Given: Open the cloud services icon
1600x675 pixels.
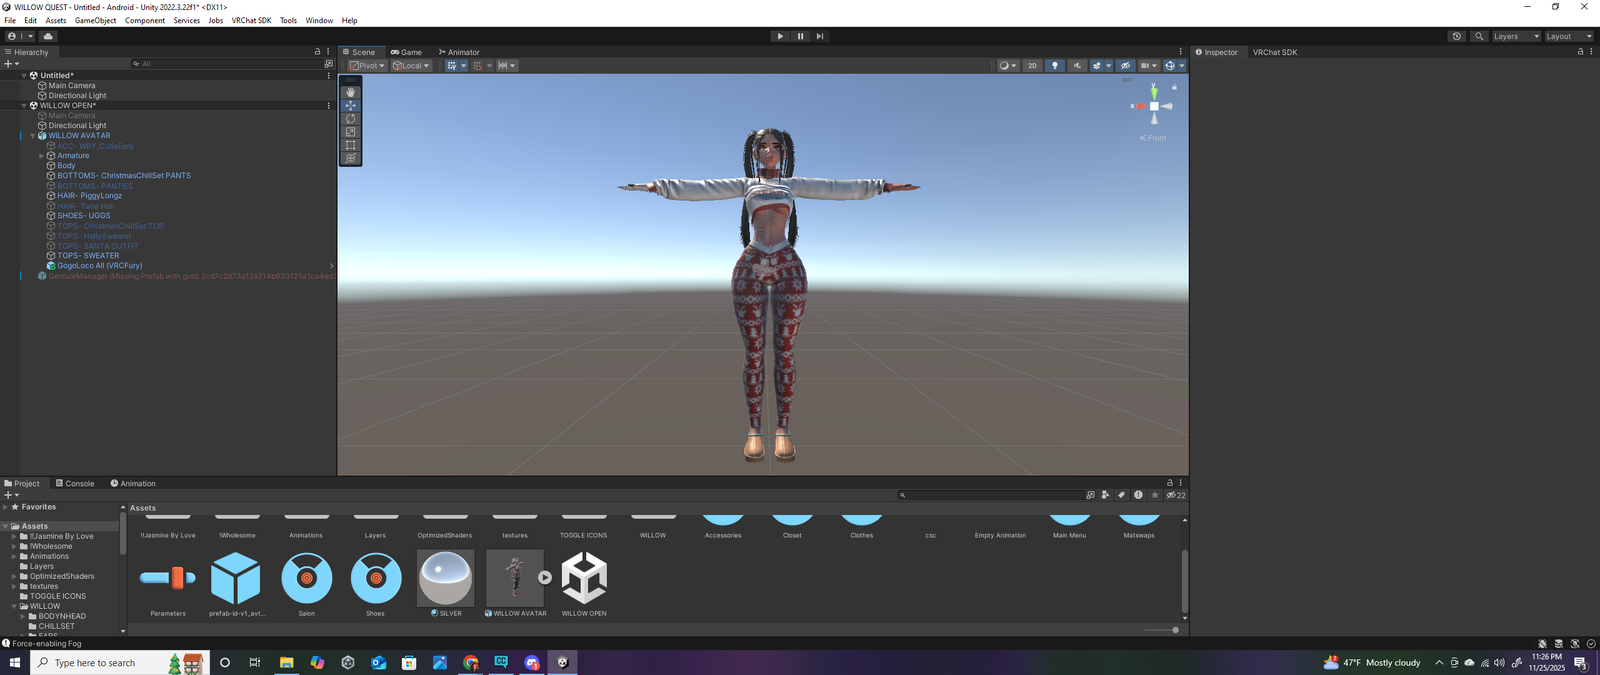Looking at the screenshot, I should tap(48, 36).
